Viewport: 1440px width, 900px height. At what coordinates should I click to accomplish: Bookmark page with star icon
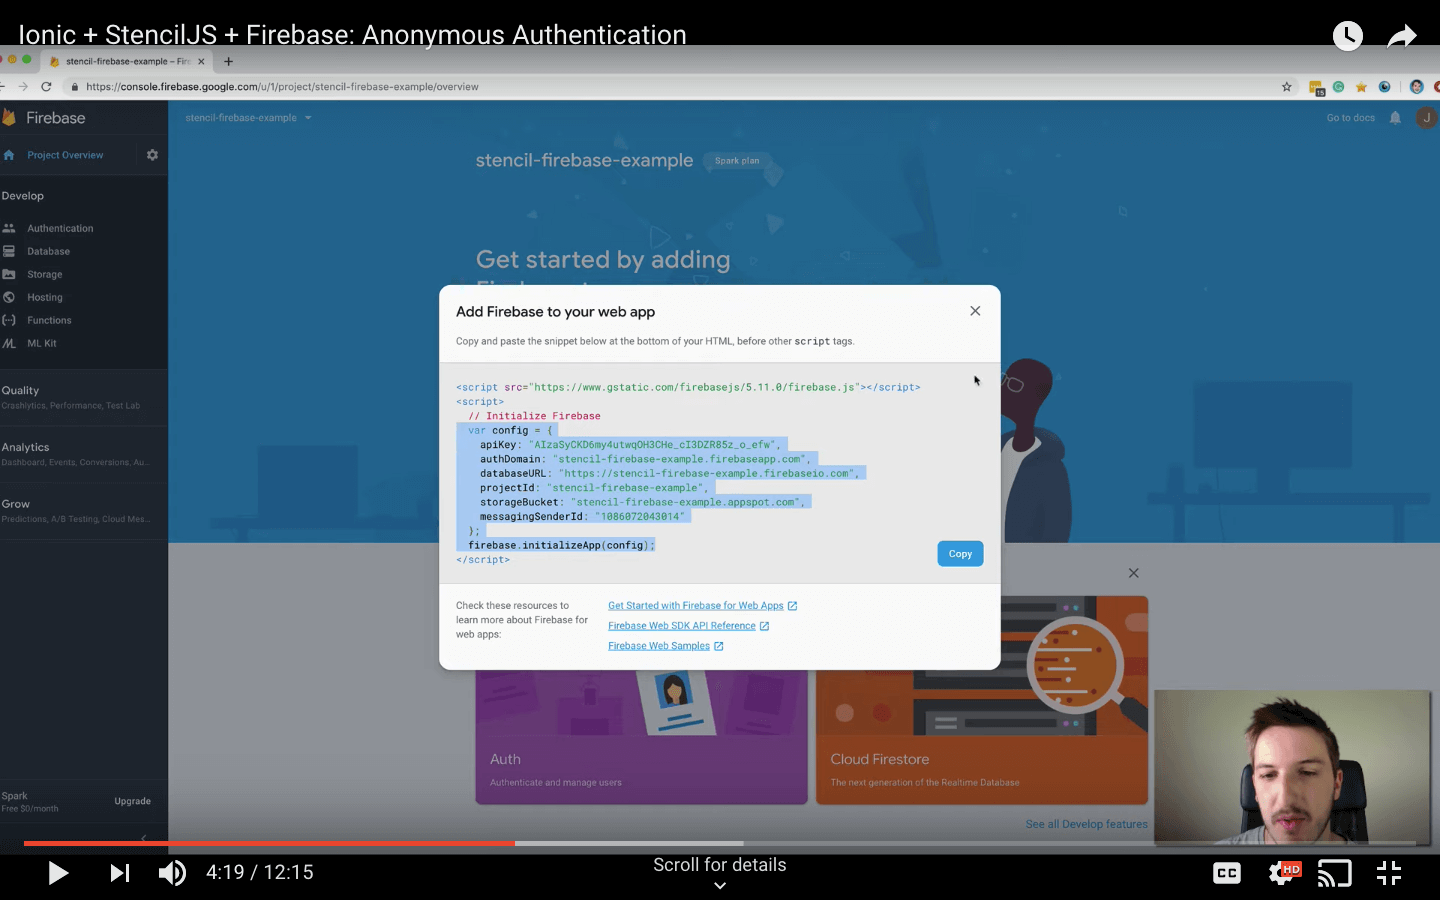[x=1287, y=87]
